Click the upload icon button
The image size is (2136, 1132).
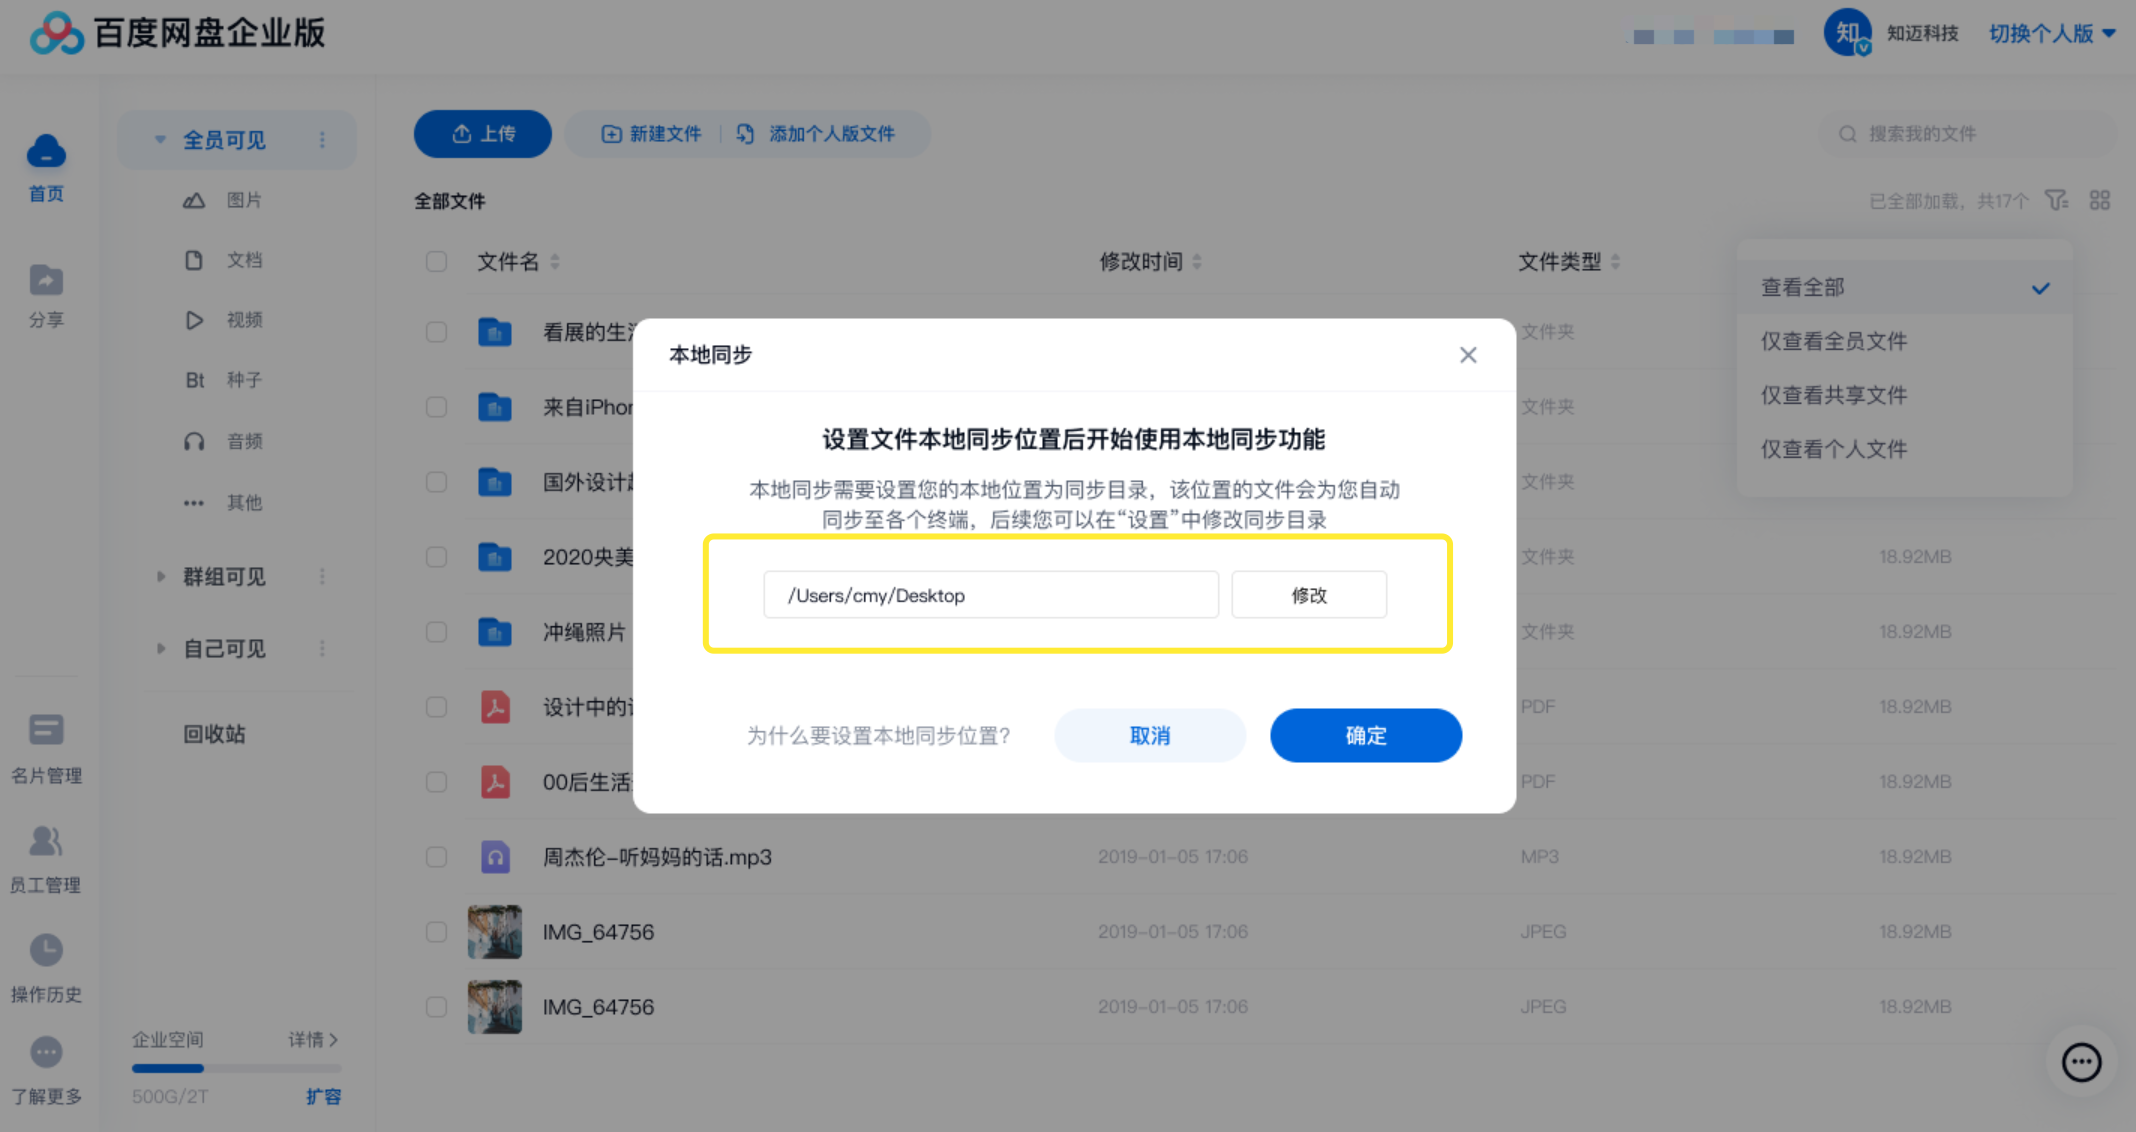(x=480, y=134)
